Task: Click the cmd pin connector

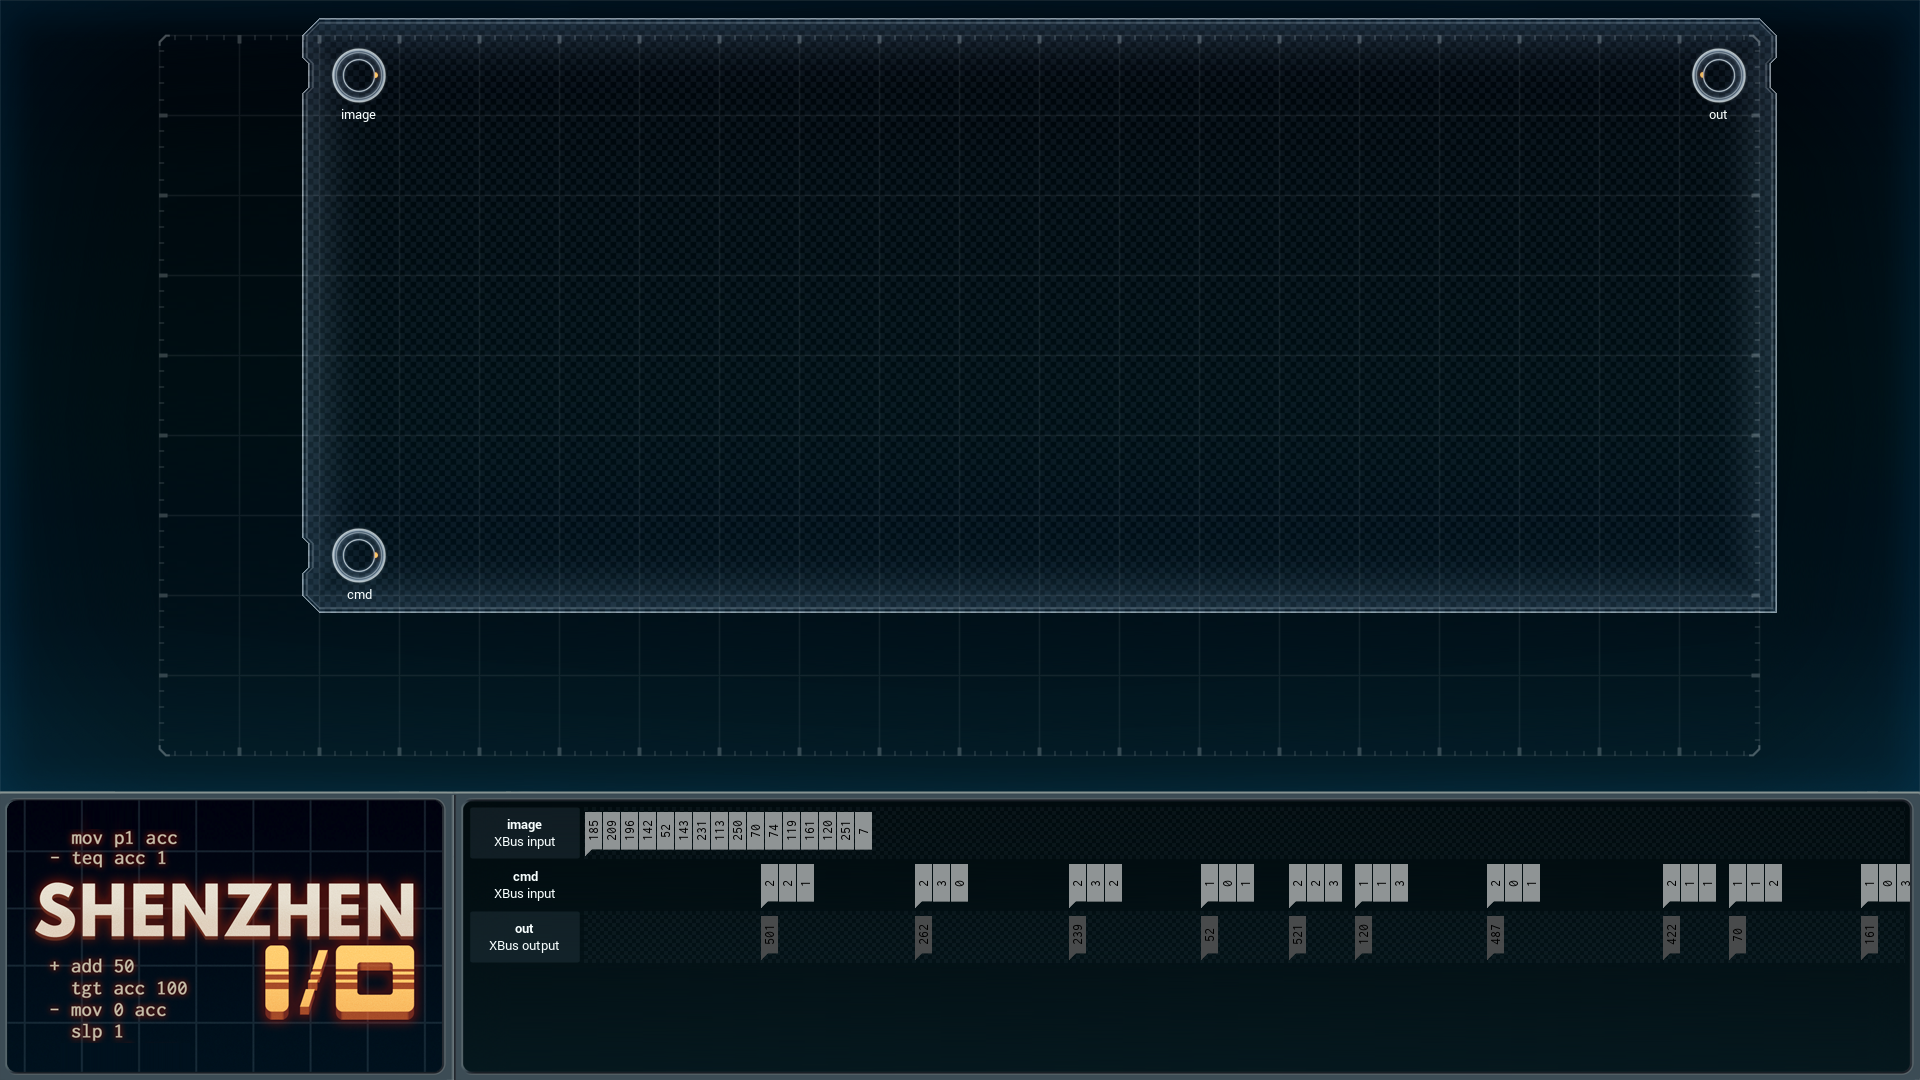Action: [x=358, y=555]
